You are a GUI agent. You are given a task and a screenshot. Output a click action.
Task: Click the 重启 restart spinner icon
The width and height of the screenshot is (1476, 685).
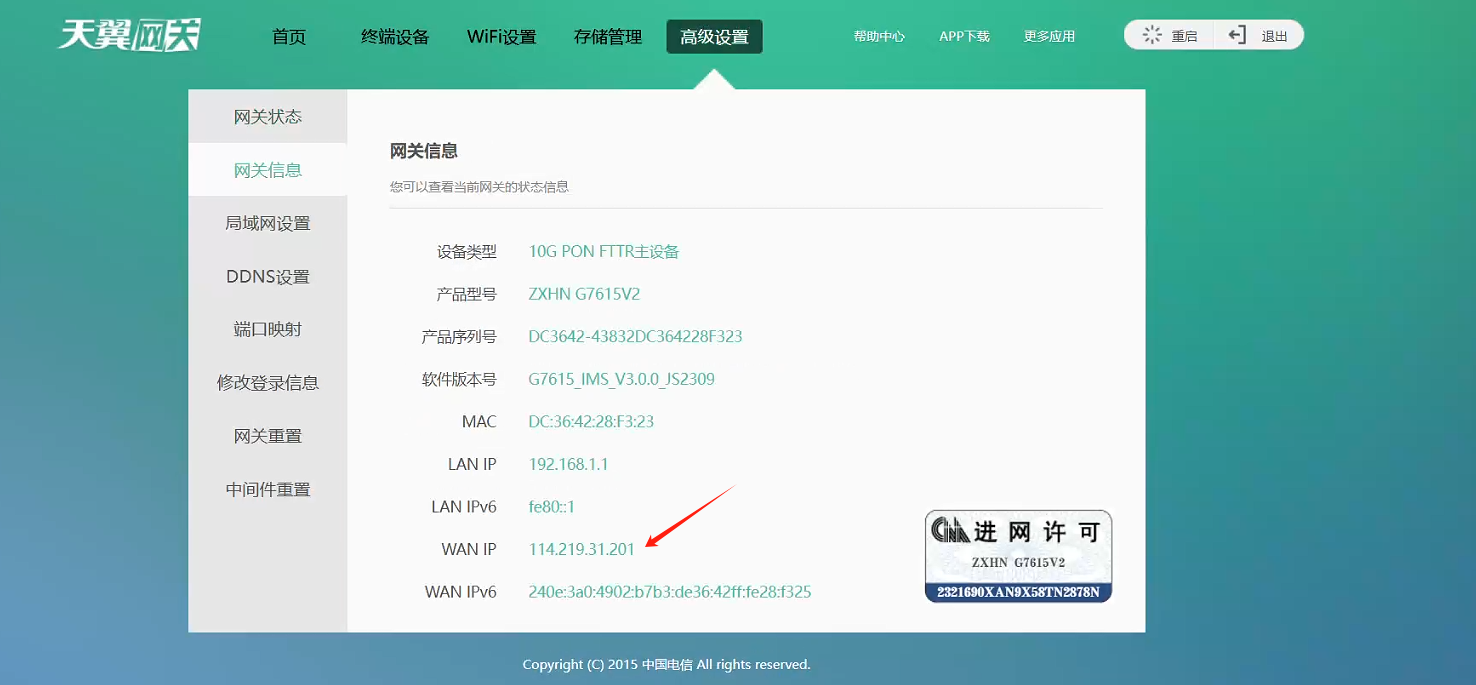(x=1152, y=35)
